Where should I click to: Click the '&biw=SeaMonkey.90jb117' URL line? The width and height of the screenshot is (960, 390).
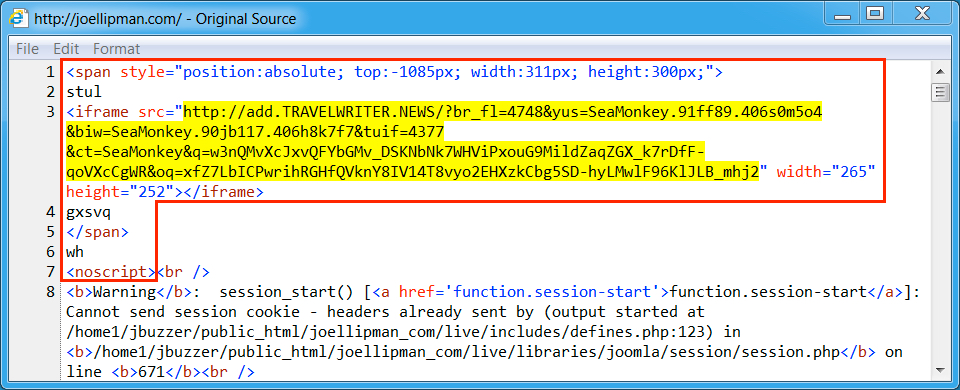(255, 132)
